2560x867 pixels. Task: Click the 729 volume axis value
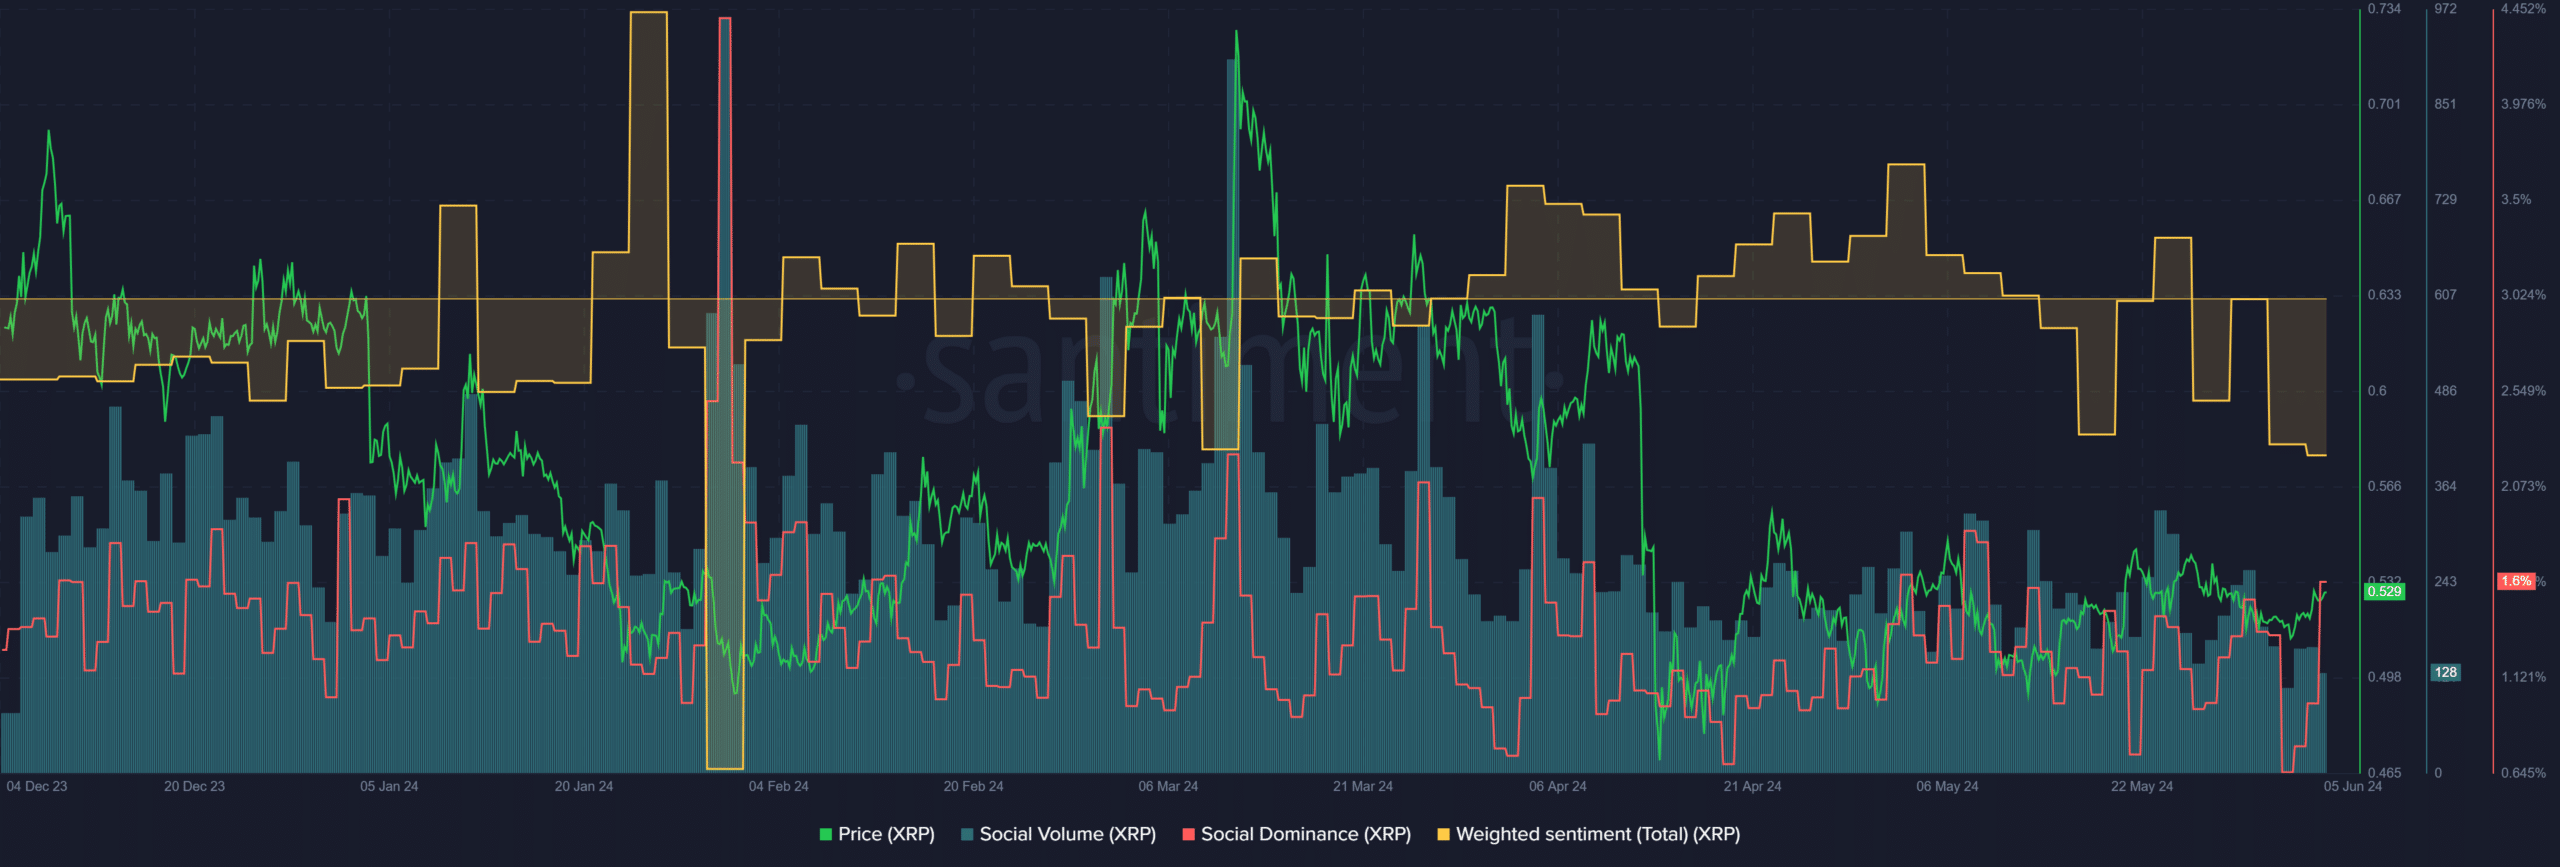2445,199
